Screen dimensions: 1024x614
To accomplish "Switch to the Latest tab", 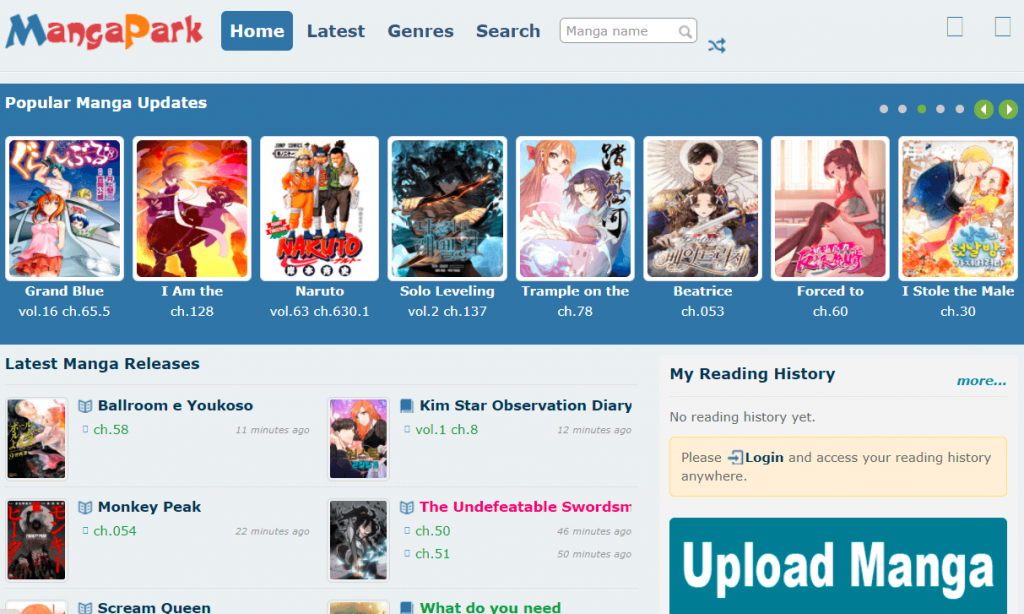I will pos(336,31).
